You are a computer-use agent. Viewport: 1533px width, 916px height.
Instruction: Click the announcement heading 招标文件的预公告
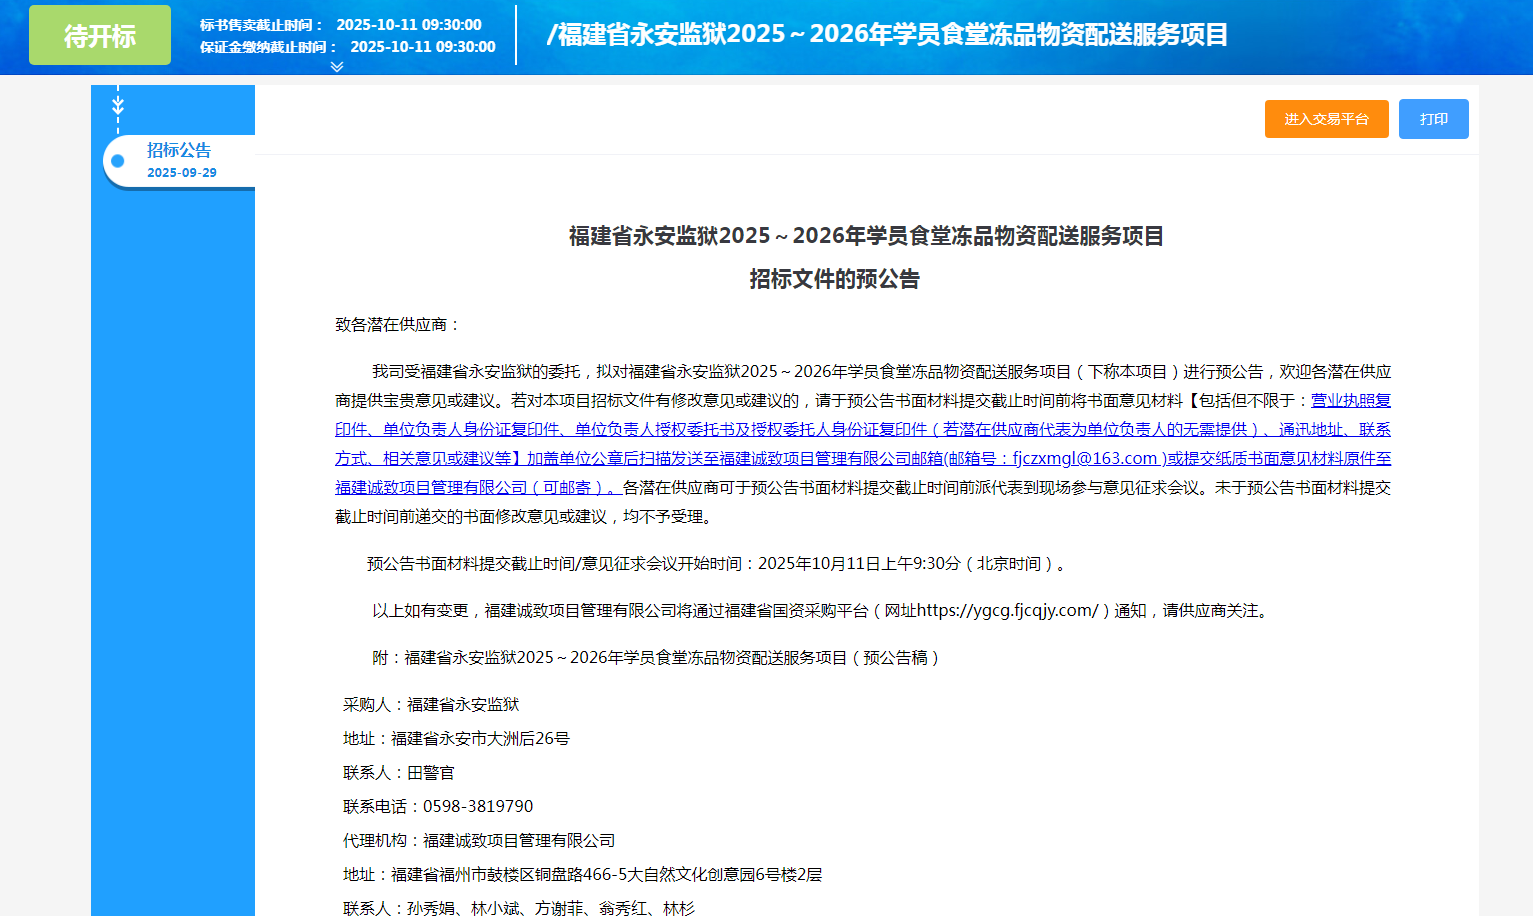tap(834, 279)
